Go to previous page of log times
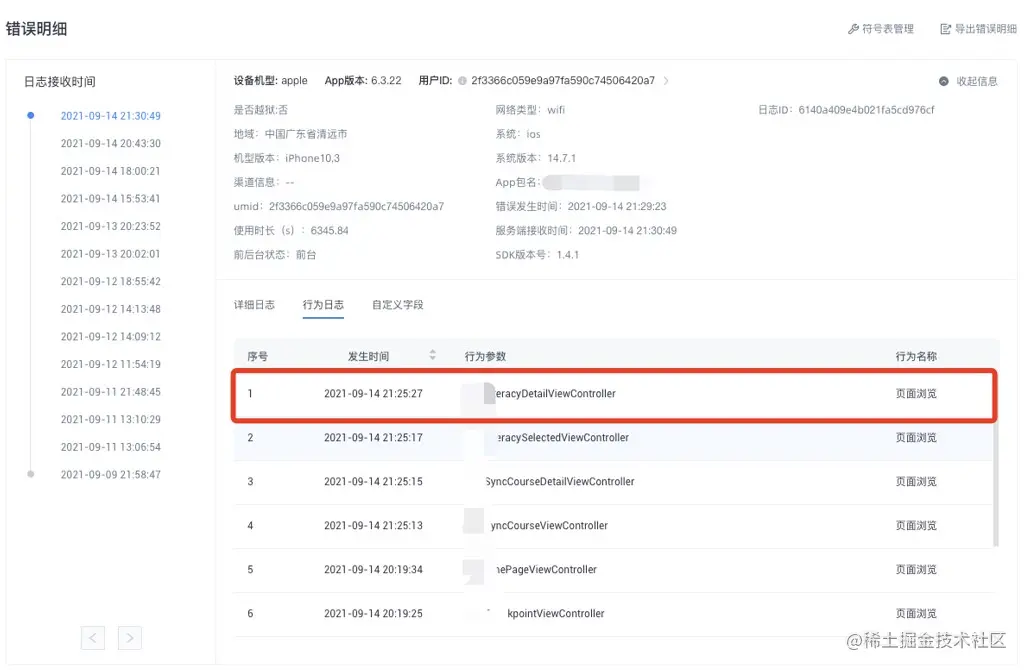Viewport: 1026px width, 670px height. click(x=93, y=638)
